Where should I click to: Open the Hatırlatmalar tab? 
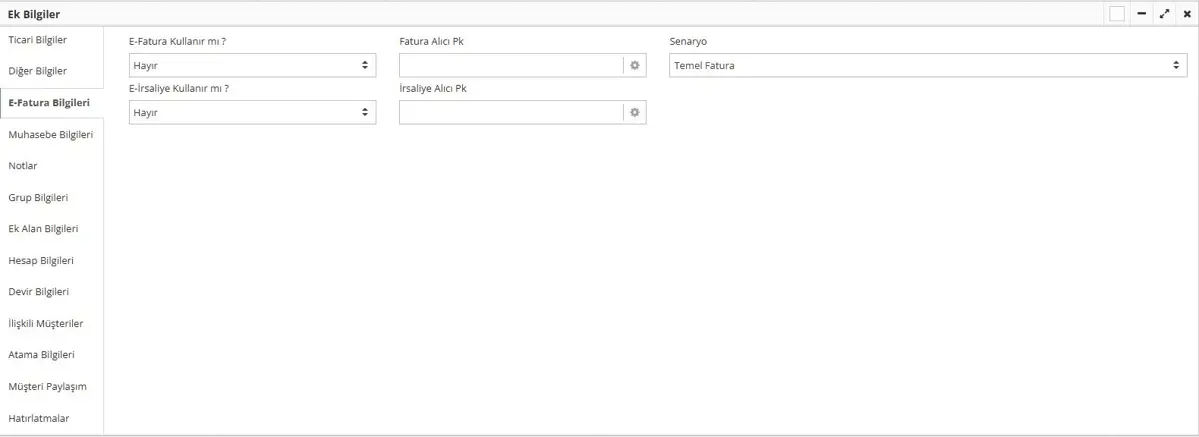pyautogui.click(x=39, y=418)
